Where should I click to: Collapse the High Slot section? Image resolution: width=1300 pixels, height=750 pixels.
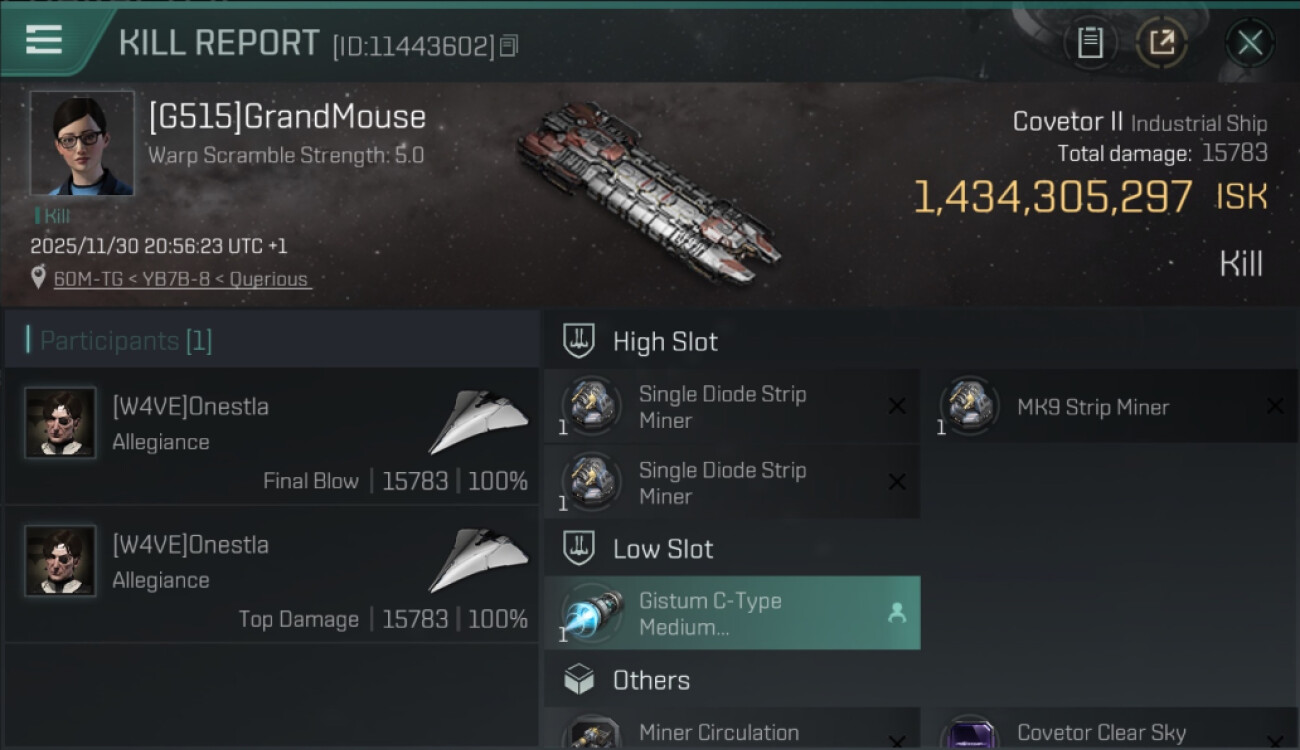[665, 342]
